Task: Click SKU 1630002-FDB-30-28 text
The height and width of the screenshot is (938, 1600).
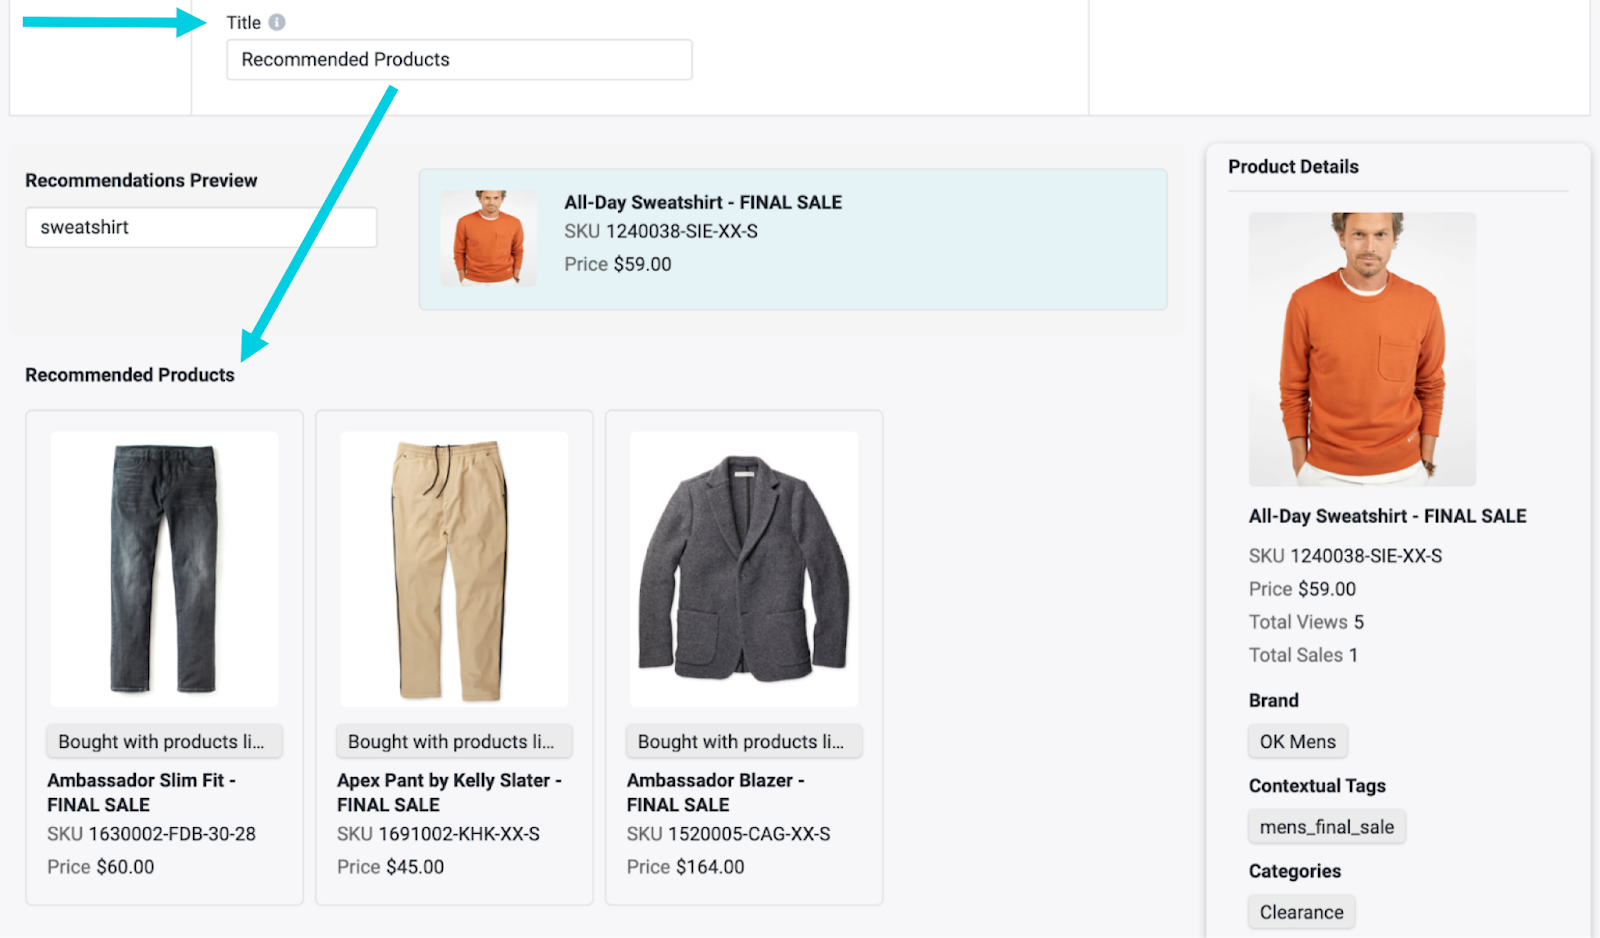Action: point(151,833)
